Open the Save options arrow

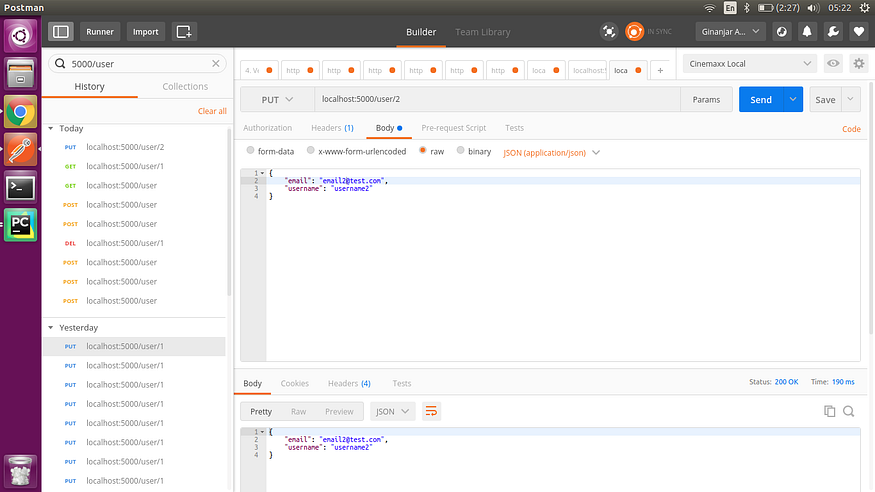tap(850, 99)
